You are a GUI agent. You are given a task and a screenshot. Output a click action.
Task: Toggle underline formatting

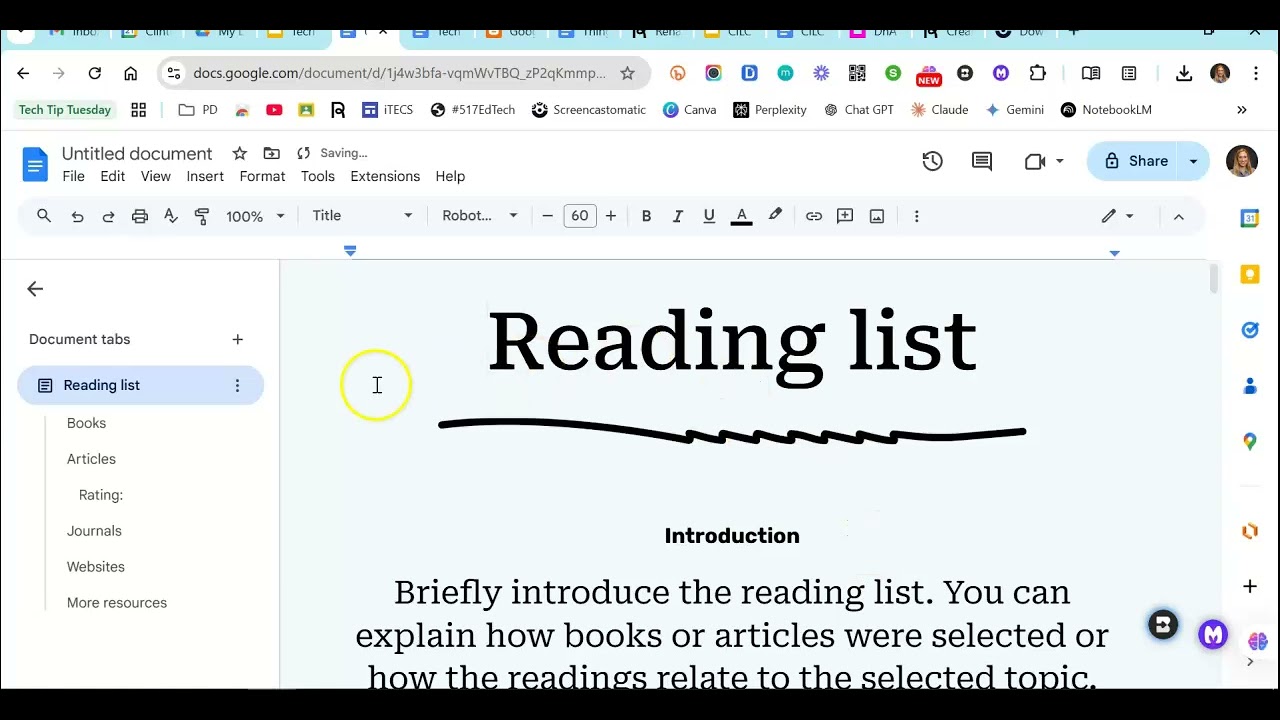(709, 216)
